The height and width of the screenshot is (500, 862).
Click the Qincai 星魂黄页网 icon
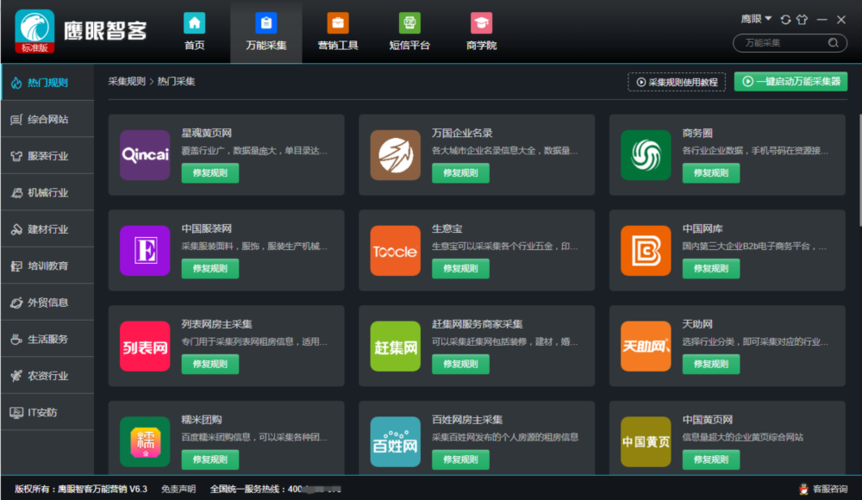[x=145, y=155]
